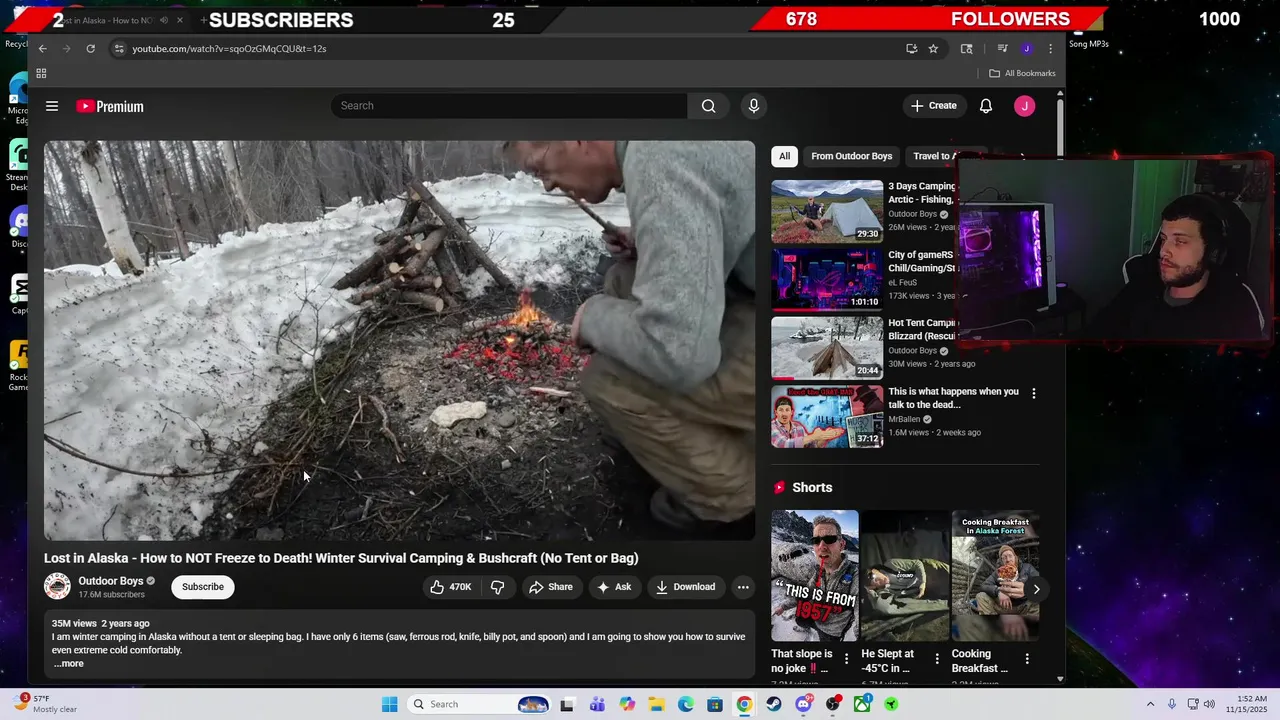Open the account avatar menu
This screenshot has width=1280, height=720.
pos(1024,106)
